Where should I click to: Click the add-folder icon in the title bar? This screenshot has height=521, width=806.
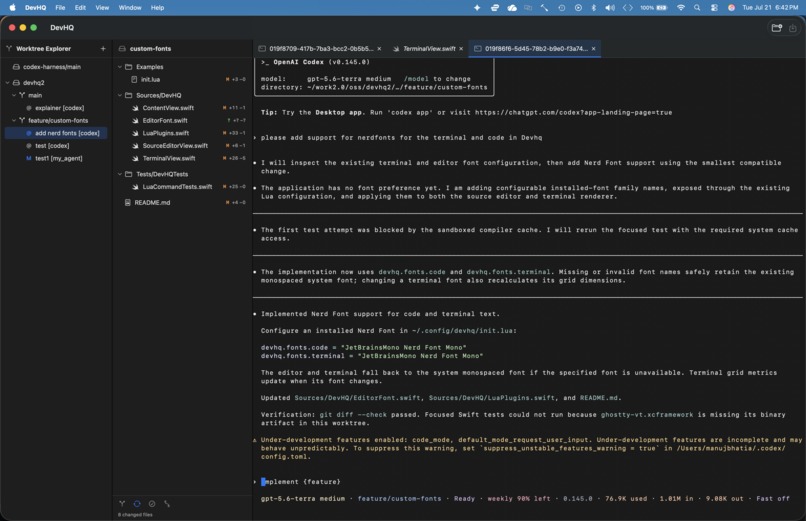pos(777,28)
